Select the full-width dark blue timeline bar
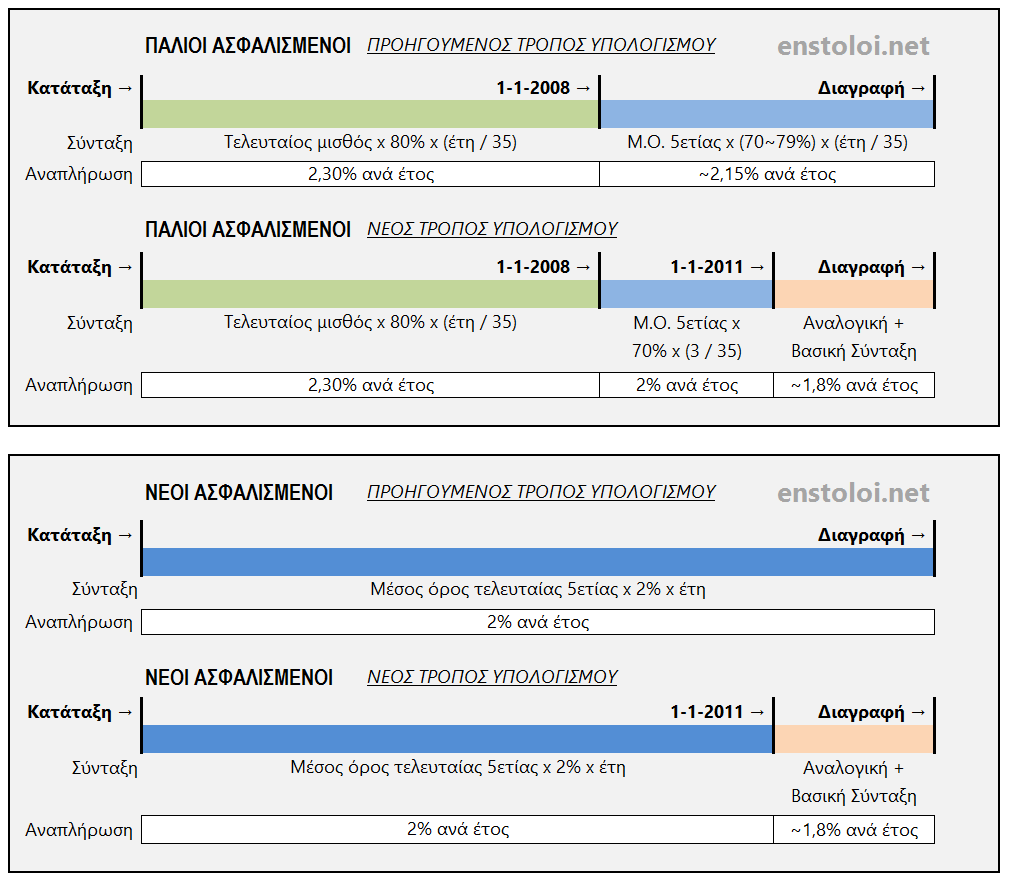 (537, 562)
